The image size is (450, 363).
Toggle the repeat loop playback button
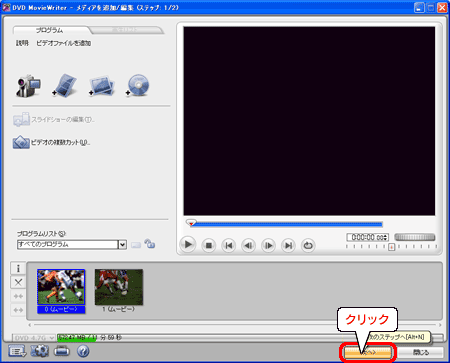308,246
